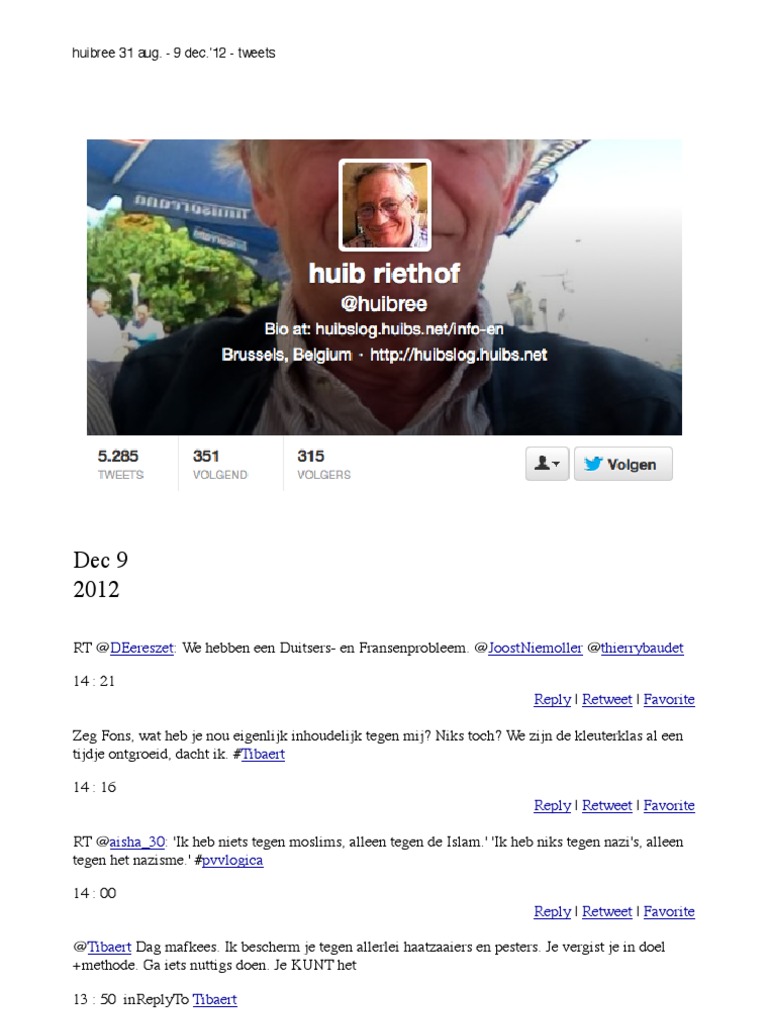This screenshot has width=768, height=1024.
Task: Open the #pvvlogica hashtag link
Action: (x=232, y=860)
